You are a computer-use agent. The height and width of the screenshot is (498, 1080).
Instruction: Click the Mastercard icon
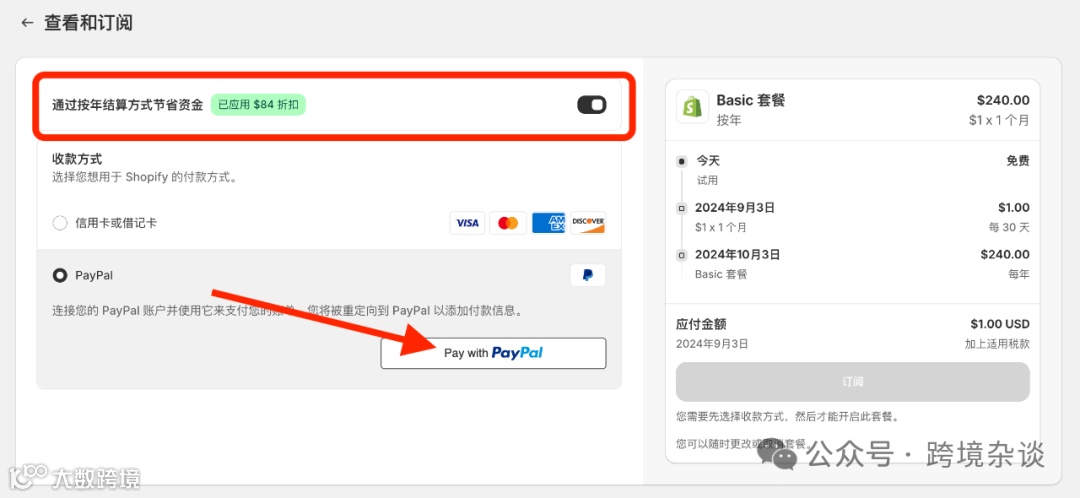click(x=508, y=223)
